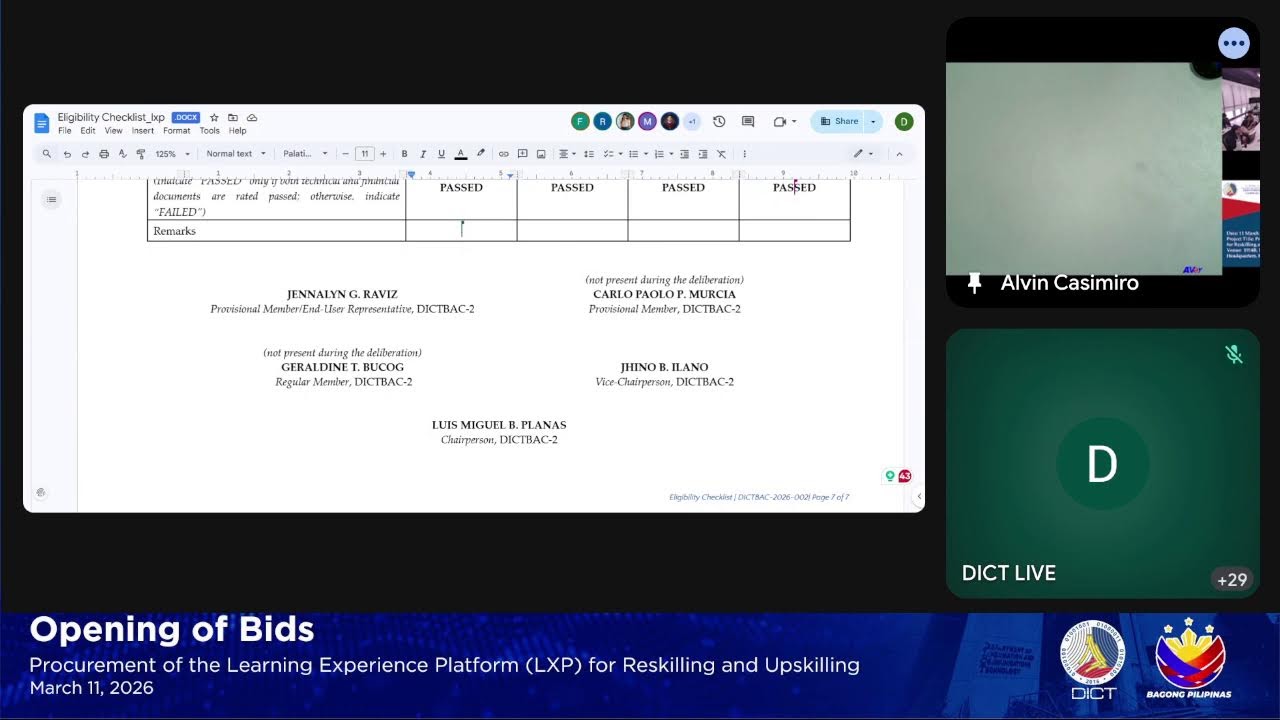Print the document
The image size is (1280, 720).
pos(104,154)
